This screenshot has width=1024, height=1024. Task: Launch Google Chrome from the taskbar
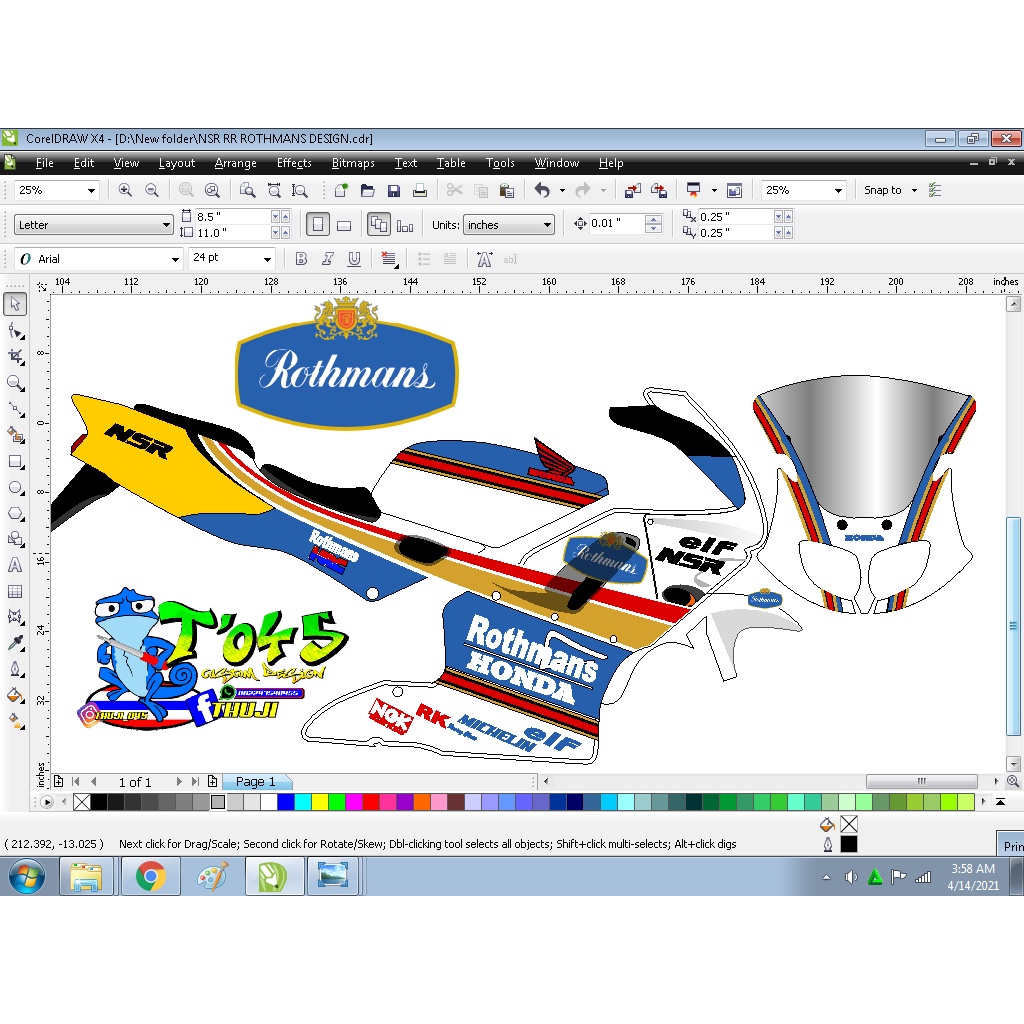click(x=150, y=878)
